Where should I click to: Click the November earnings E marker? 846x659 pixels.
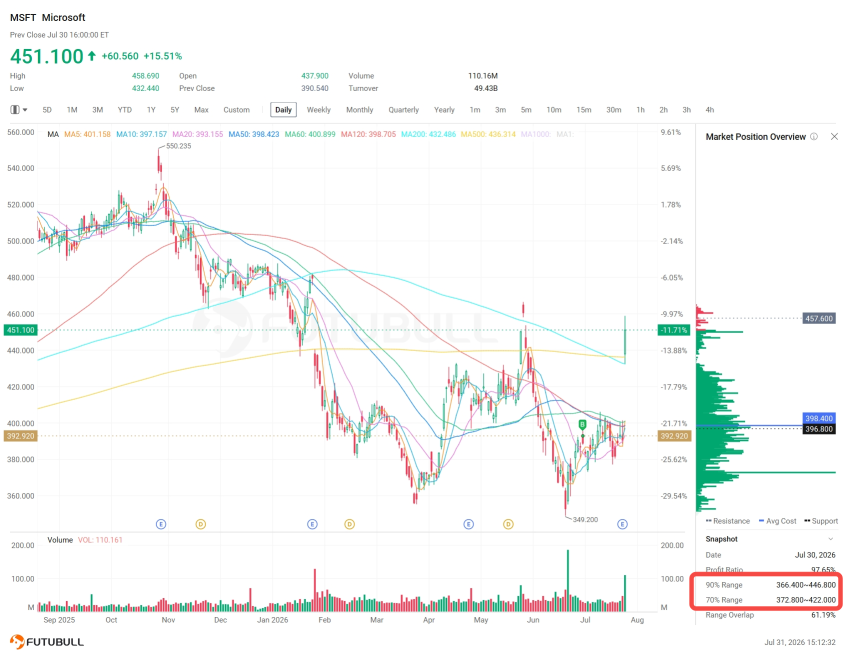(161, 524)
